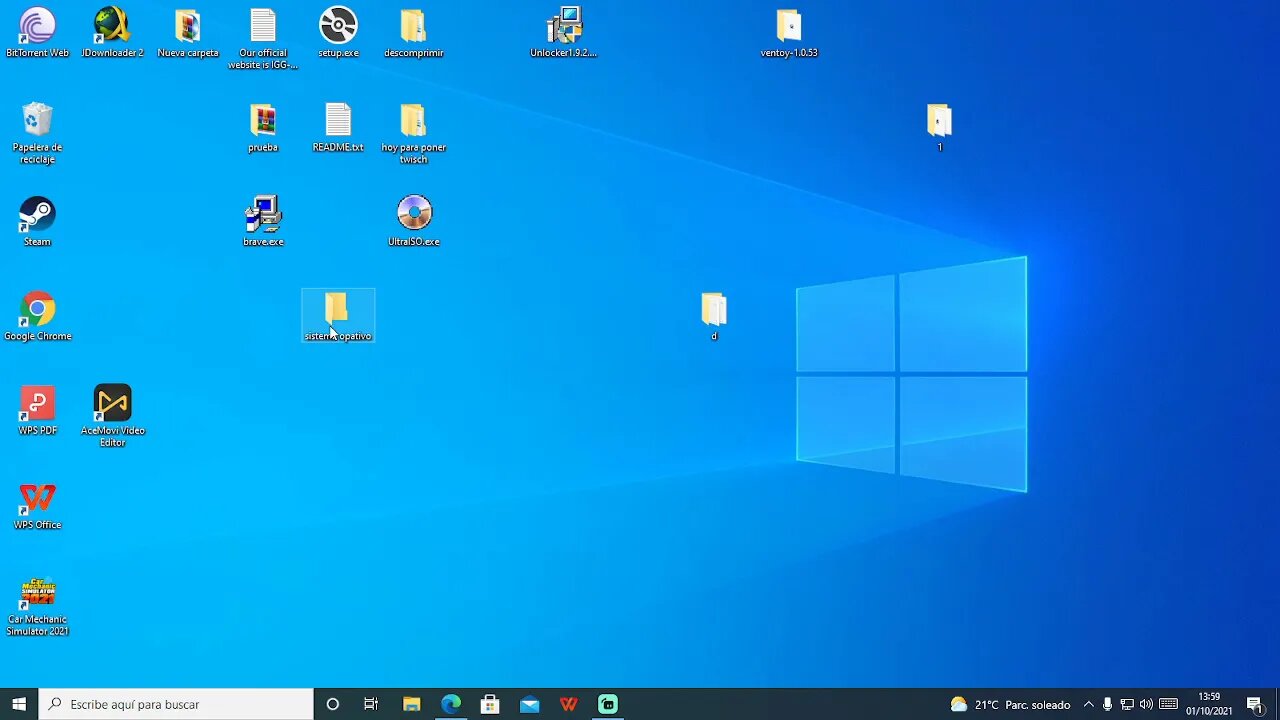Select the README.txt file icon
The image size is (1280, 720).
click(x=338, y=127)
